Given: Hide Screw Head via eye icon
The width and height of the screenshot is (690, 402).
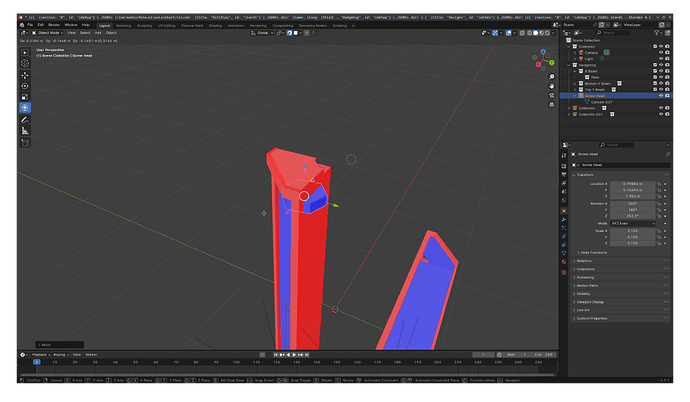Looking at the screenshot, I should (x=661, y=95).
